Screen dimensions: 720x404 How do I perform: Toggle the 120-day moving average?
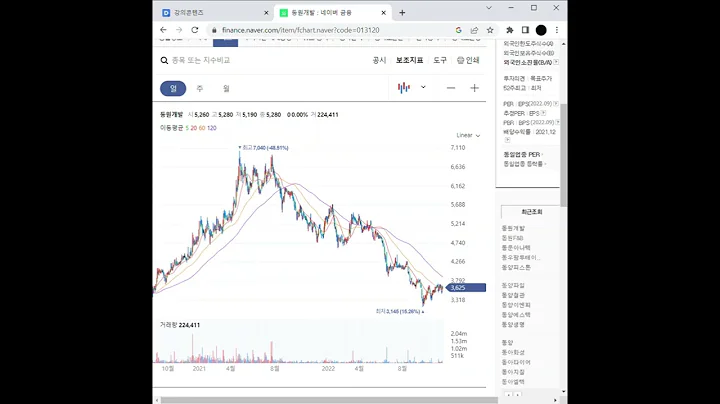click(212, 128)
